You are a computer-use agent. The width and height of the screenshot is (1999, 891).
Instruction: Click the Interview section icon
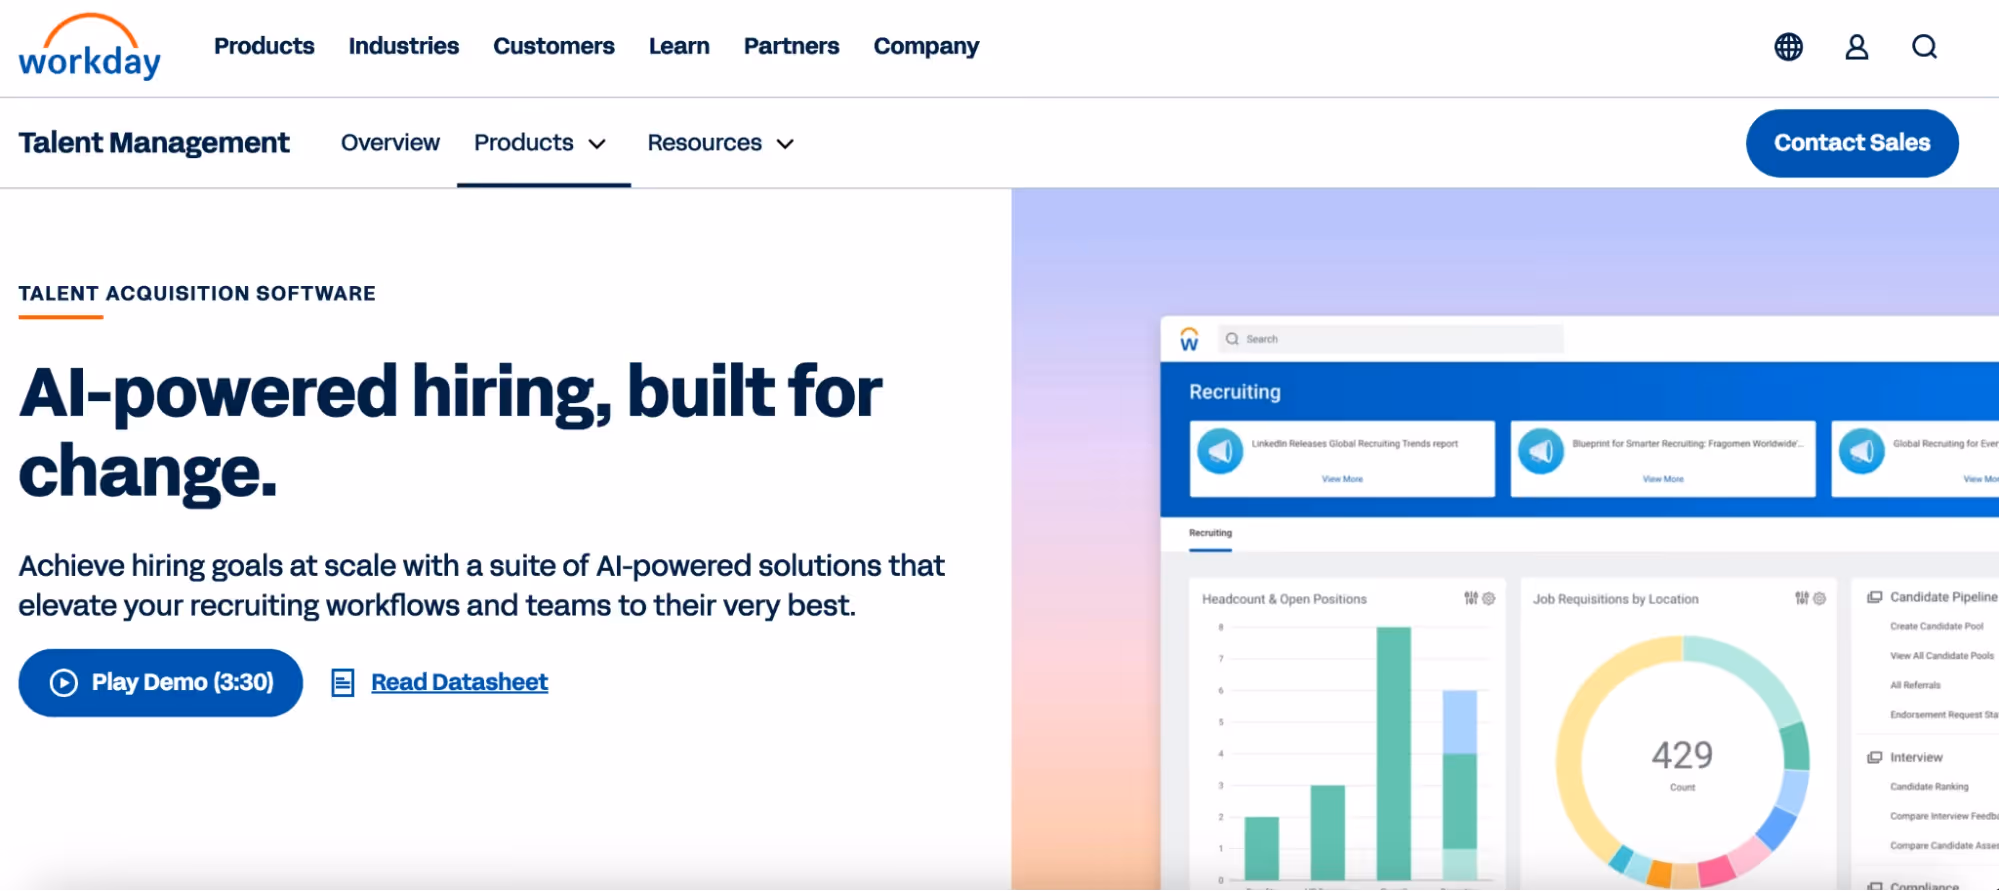[1875, 758]
